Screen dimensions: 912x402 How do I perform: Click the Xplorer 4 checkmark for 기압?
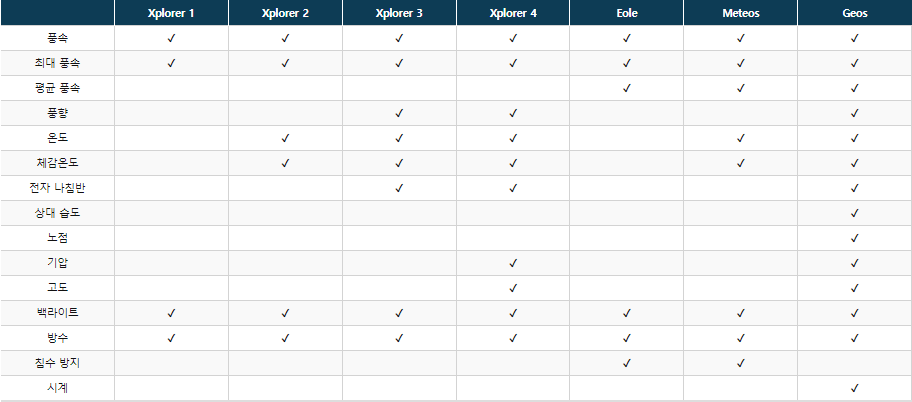512,263
